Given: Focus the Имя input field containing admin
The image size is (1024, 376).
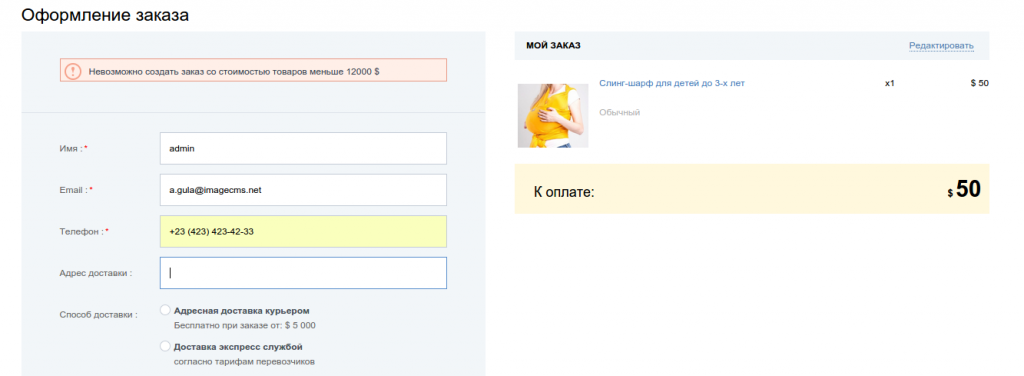Looking at the screenshot, I should 303,148.
